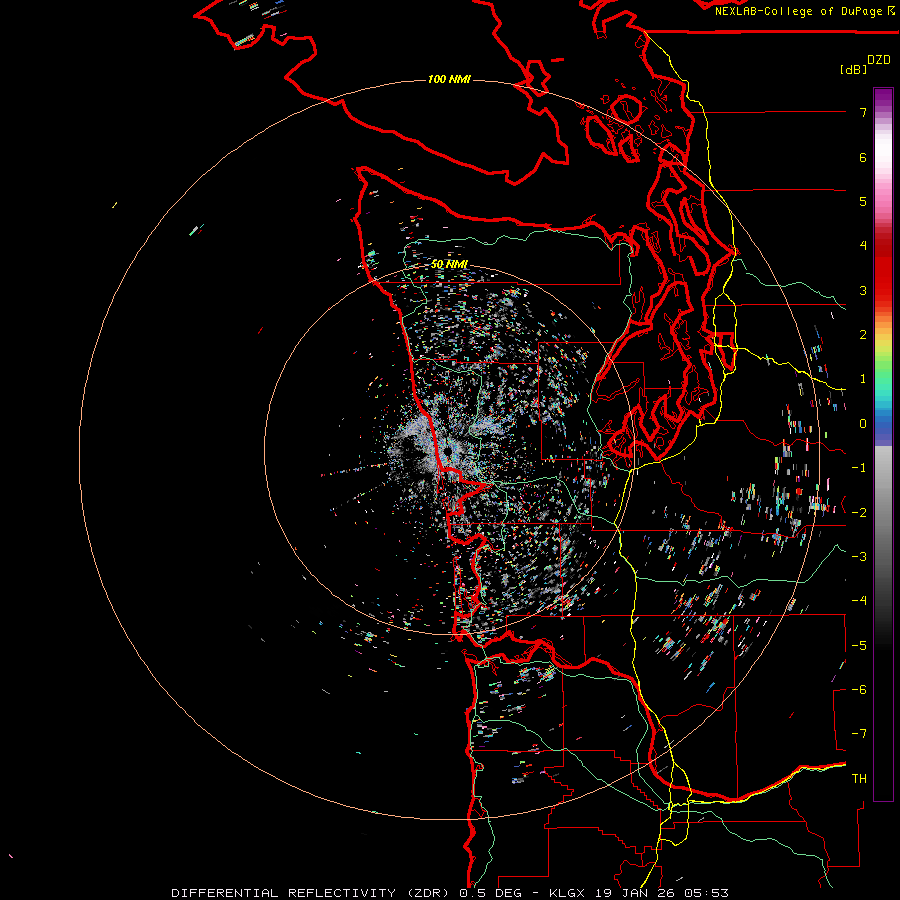This screenshot has height=900, width=900.
Task: Click the radar site black dot at center
Action: point(447,452)
